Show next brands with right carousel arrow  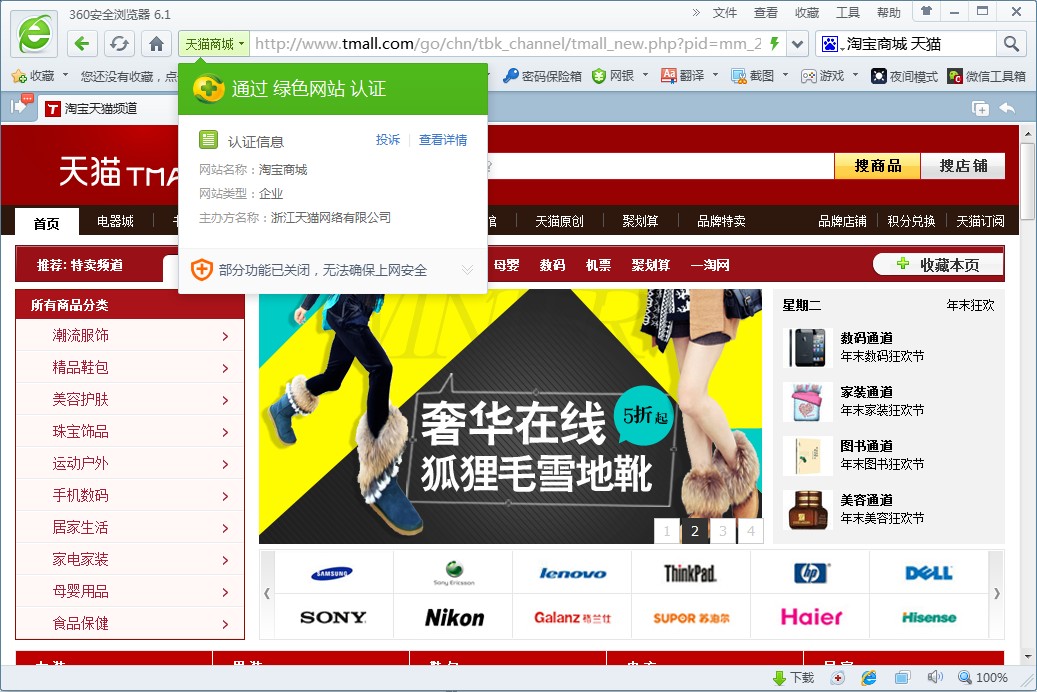click(x=996, y=594)
